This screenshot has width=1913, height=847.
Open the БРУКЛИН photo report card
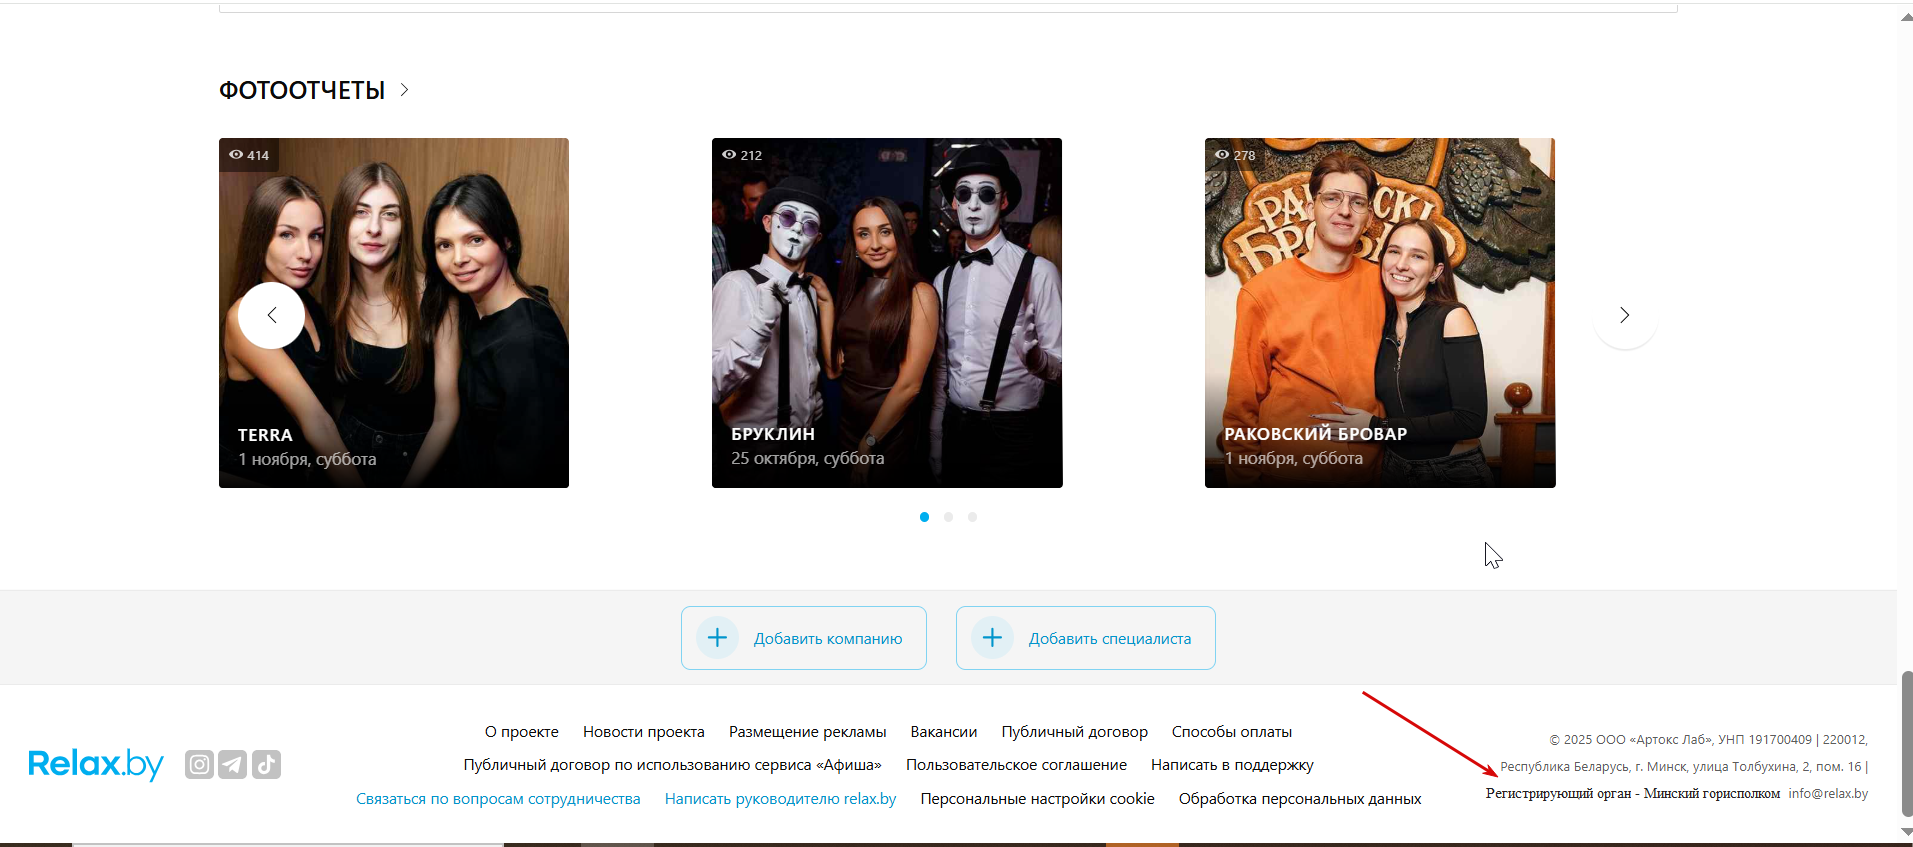(x=887, y=313)
